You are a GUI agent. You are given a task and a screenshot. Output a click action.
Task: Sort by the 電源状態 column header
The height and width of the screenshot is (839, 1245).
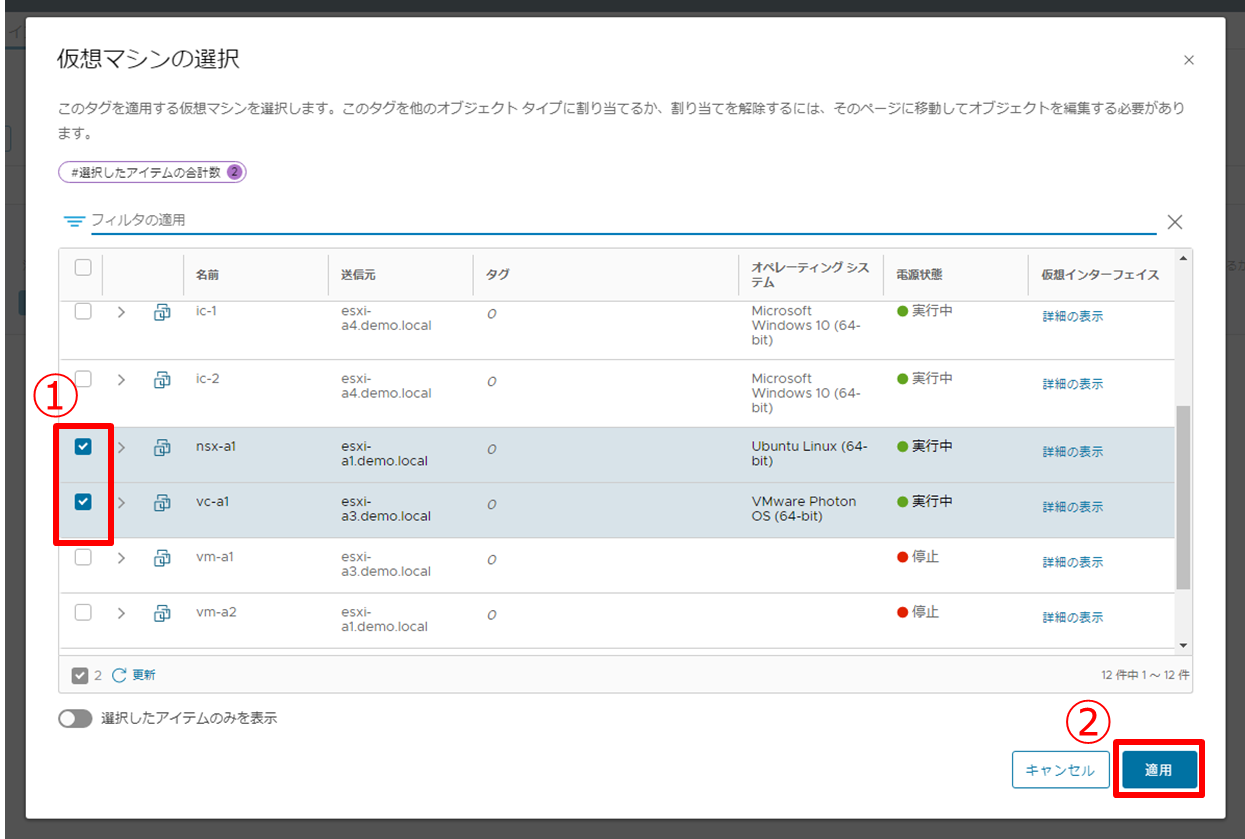tap(920, 275)
